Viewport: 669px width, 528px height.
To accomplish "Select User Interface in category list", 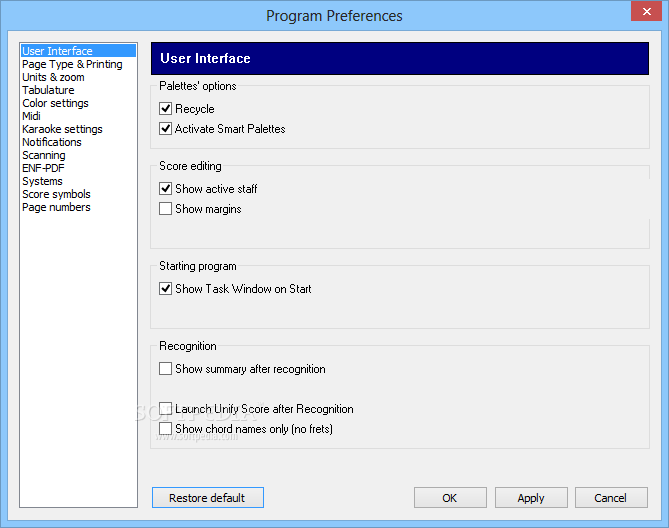I will 79,51.
